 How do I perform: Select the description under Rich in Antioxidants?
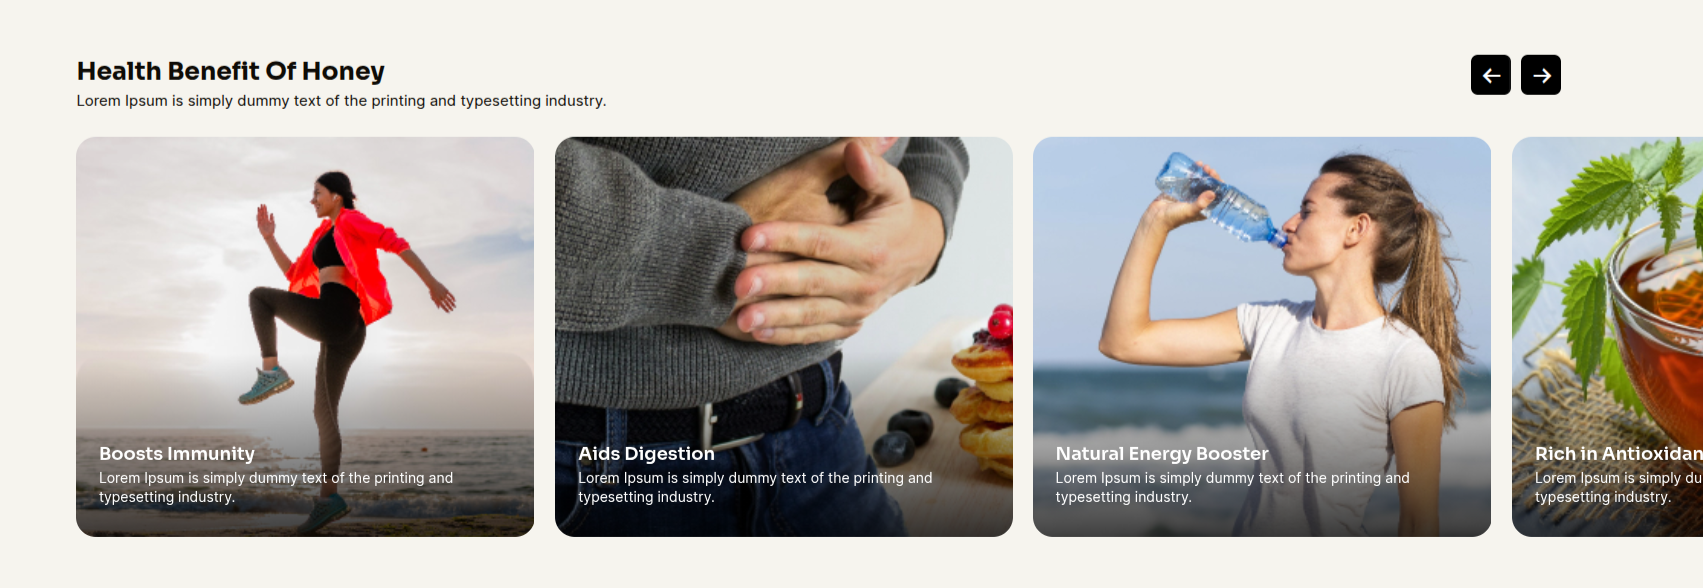[1619, 487]
